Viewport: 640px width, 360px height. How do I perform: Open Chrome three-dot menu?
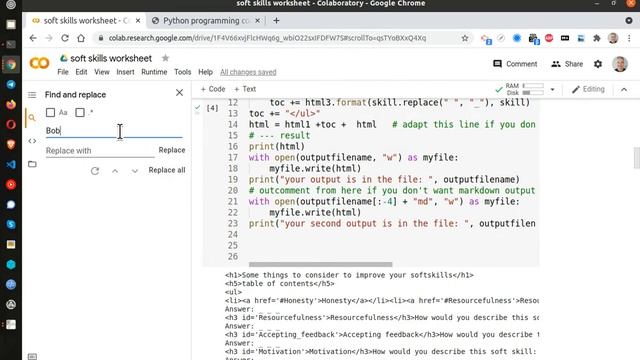click(629, 38)
